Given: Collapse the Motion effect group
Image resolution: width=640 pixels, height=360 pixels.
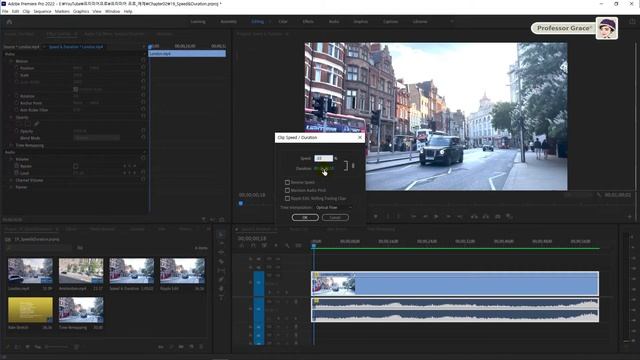Looking at the screenshot, I should tap(11, 61).
